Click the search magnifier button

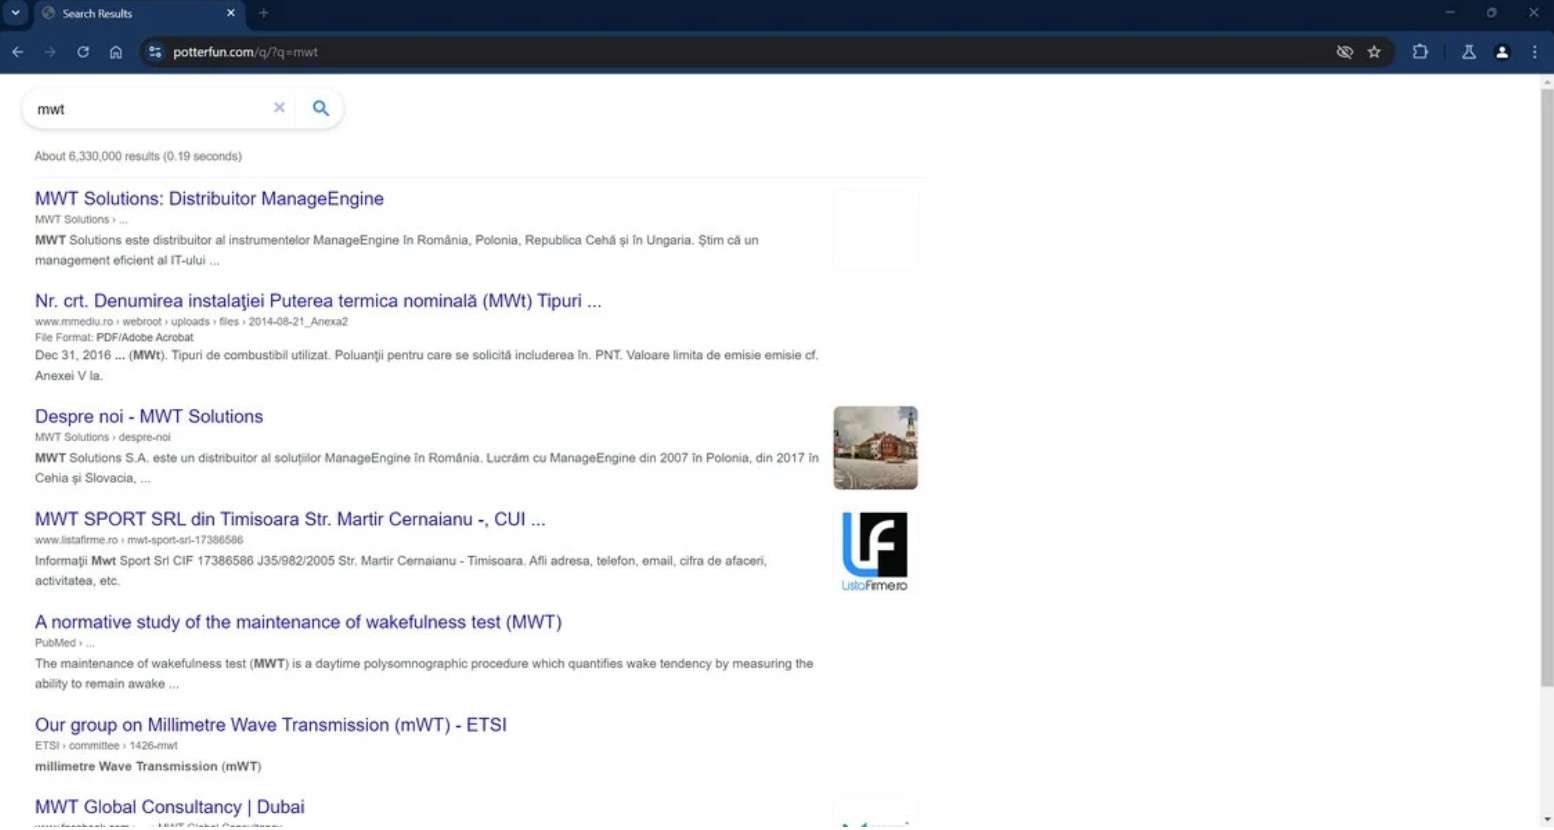click(x=320, y=108)
